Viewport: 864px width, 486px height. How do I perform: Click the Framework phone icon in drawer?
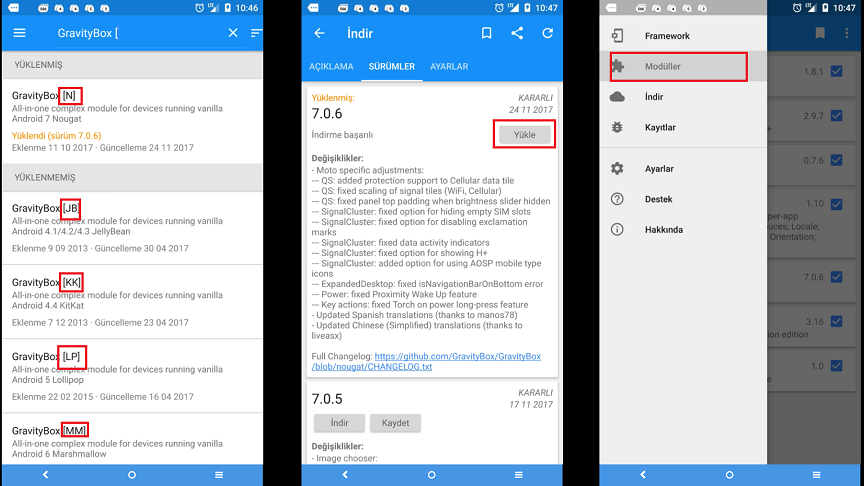click(x=617, y=36)
